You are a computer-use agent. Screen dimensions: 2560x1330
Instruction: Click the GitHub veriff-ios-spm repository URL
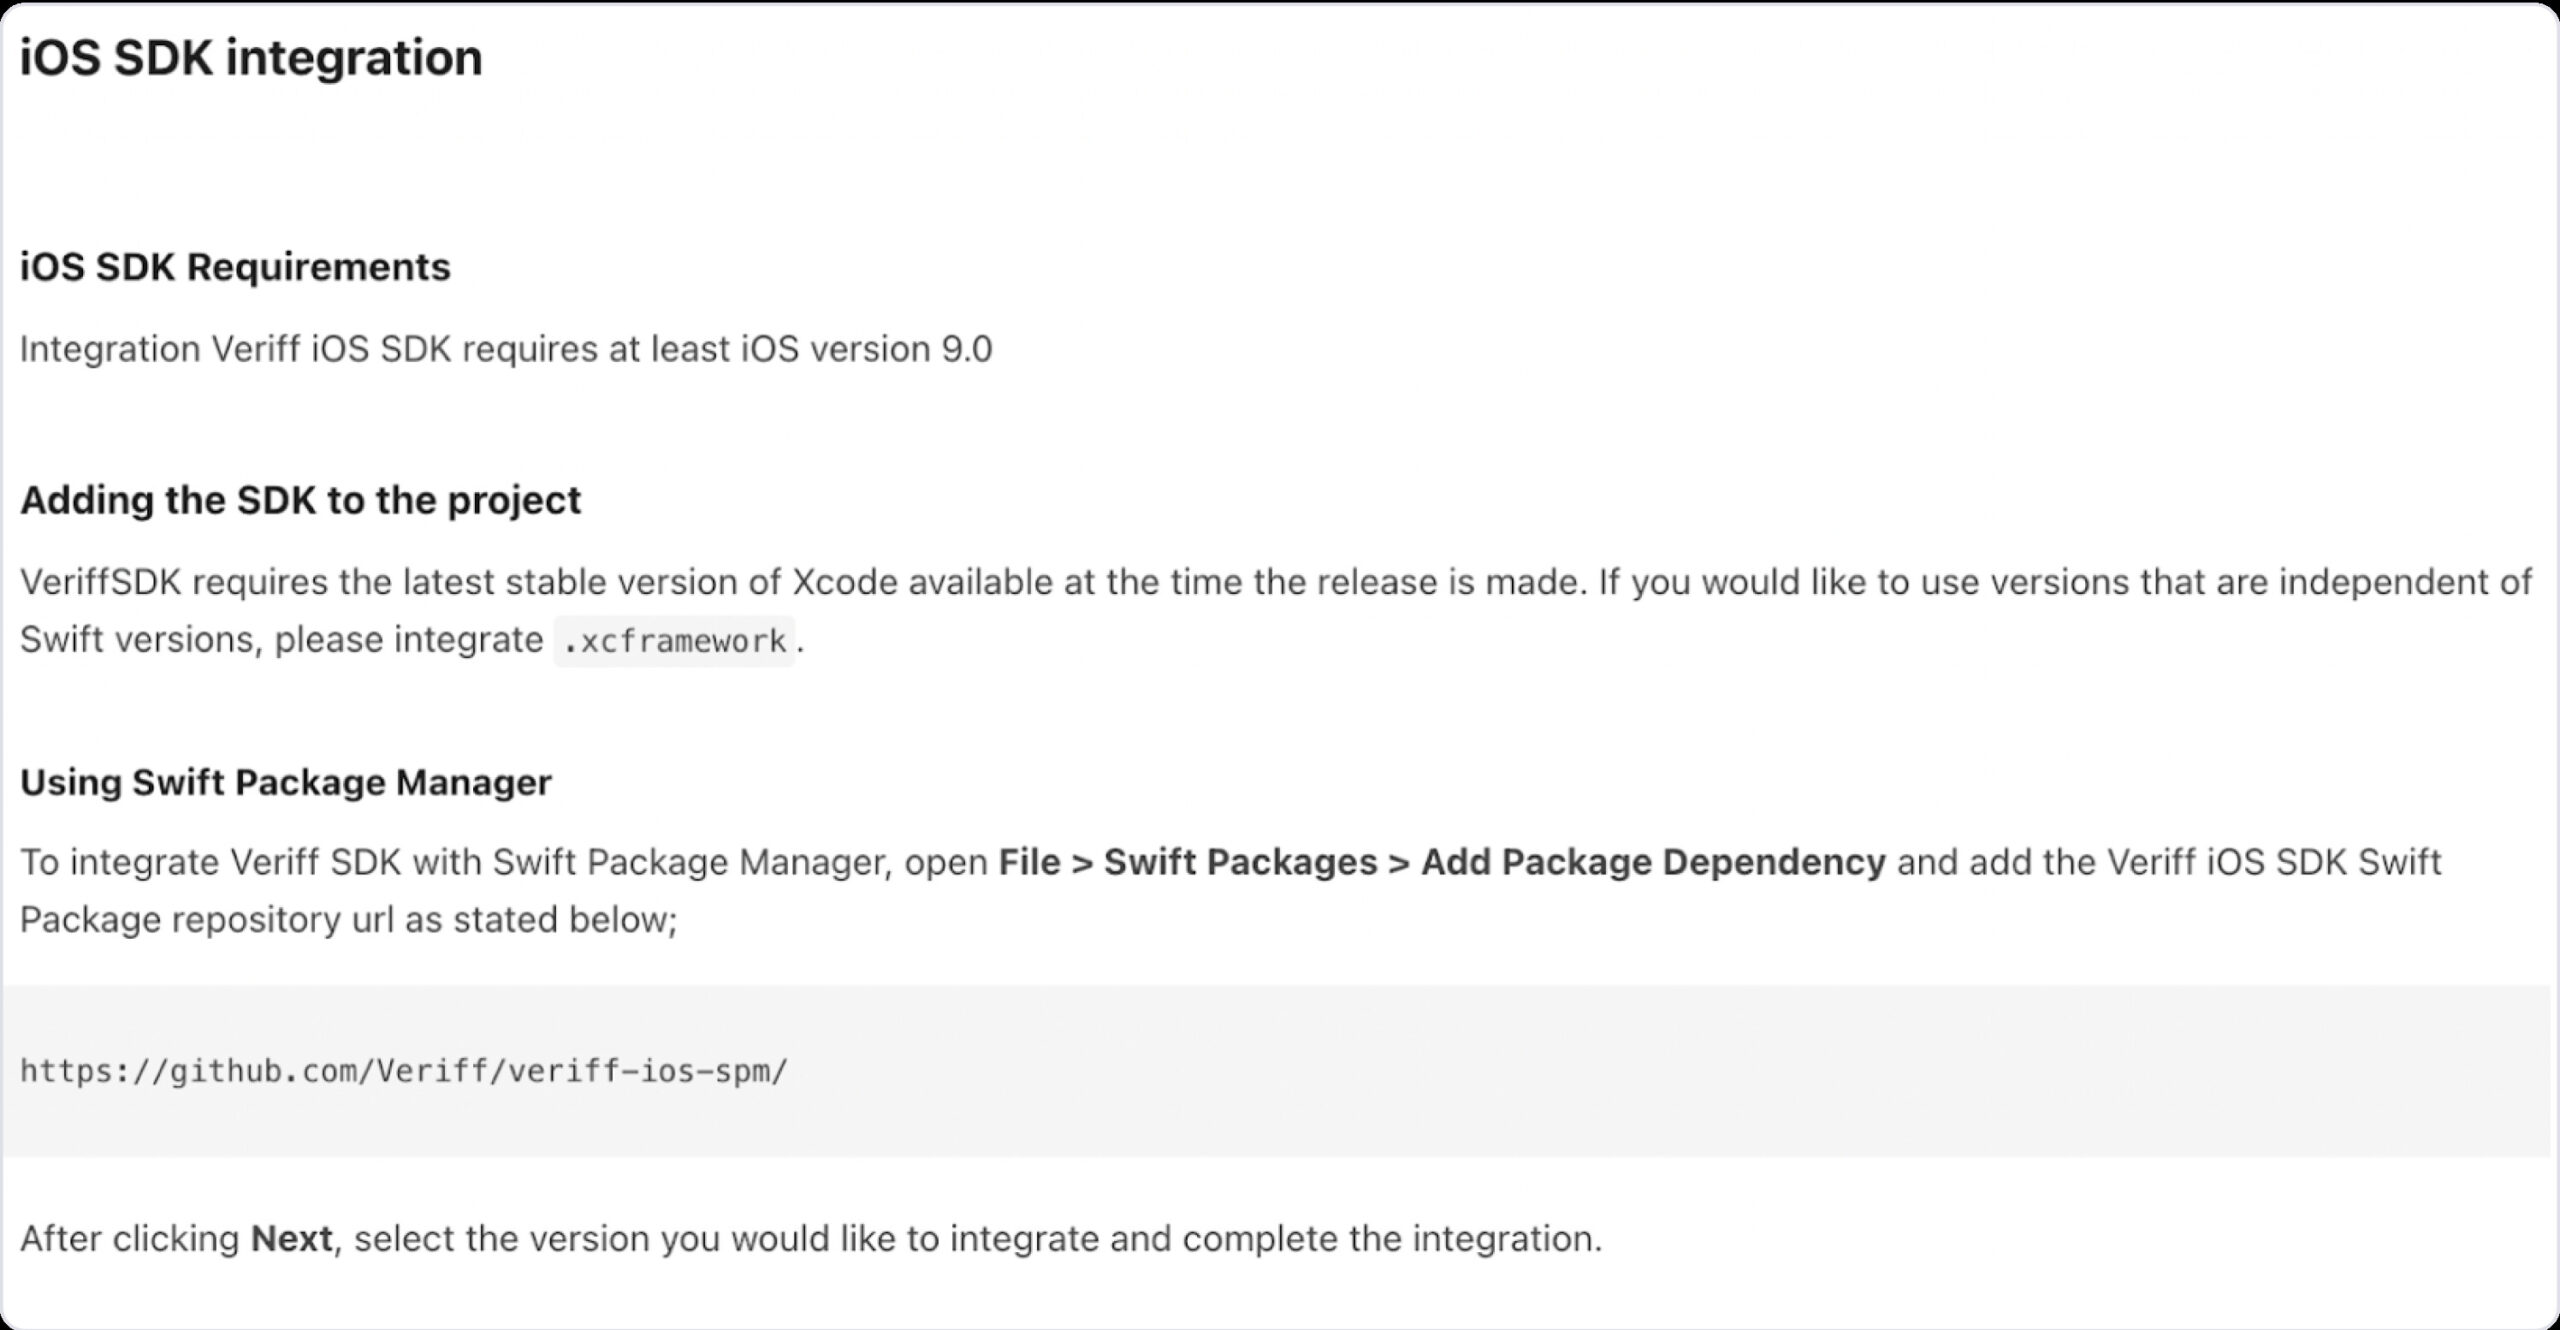click(404, 1071)
